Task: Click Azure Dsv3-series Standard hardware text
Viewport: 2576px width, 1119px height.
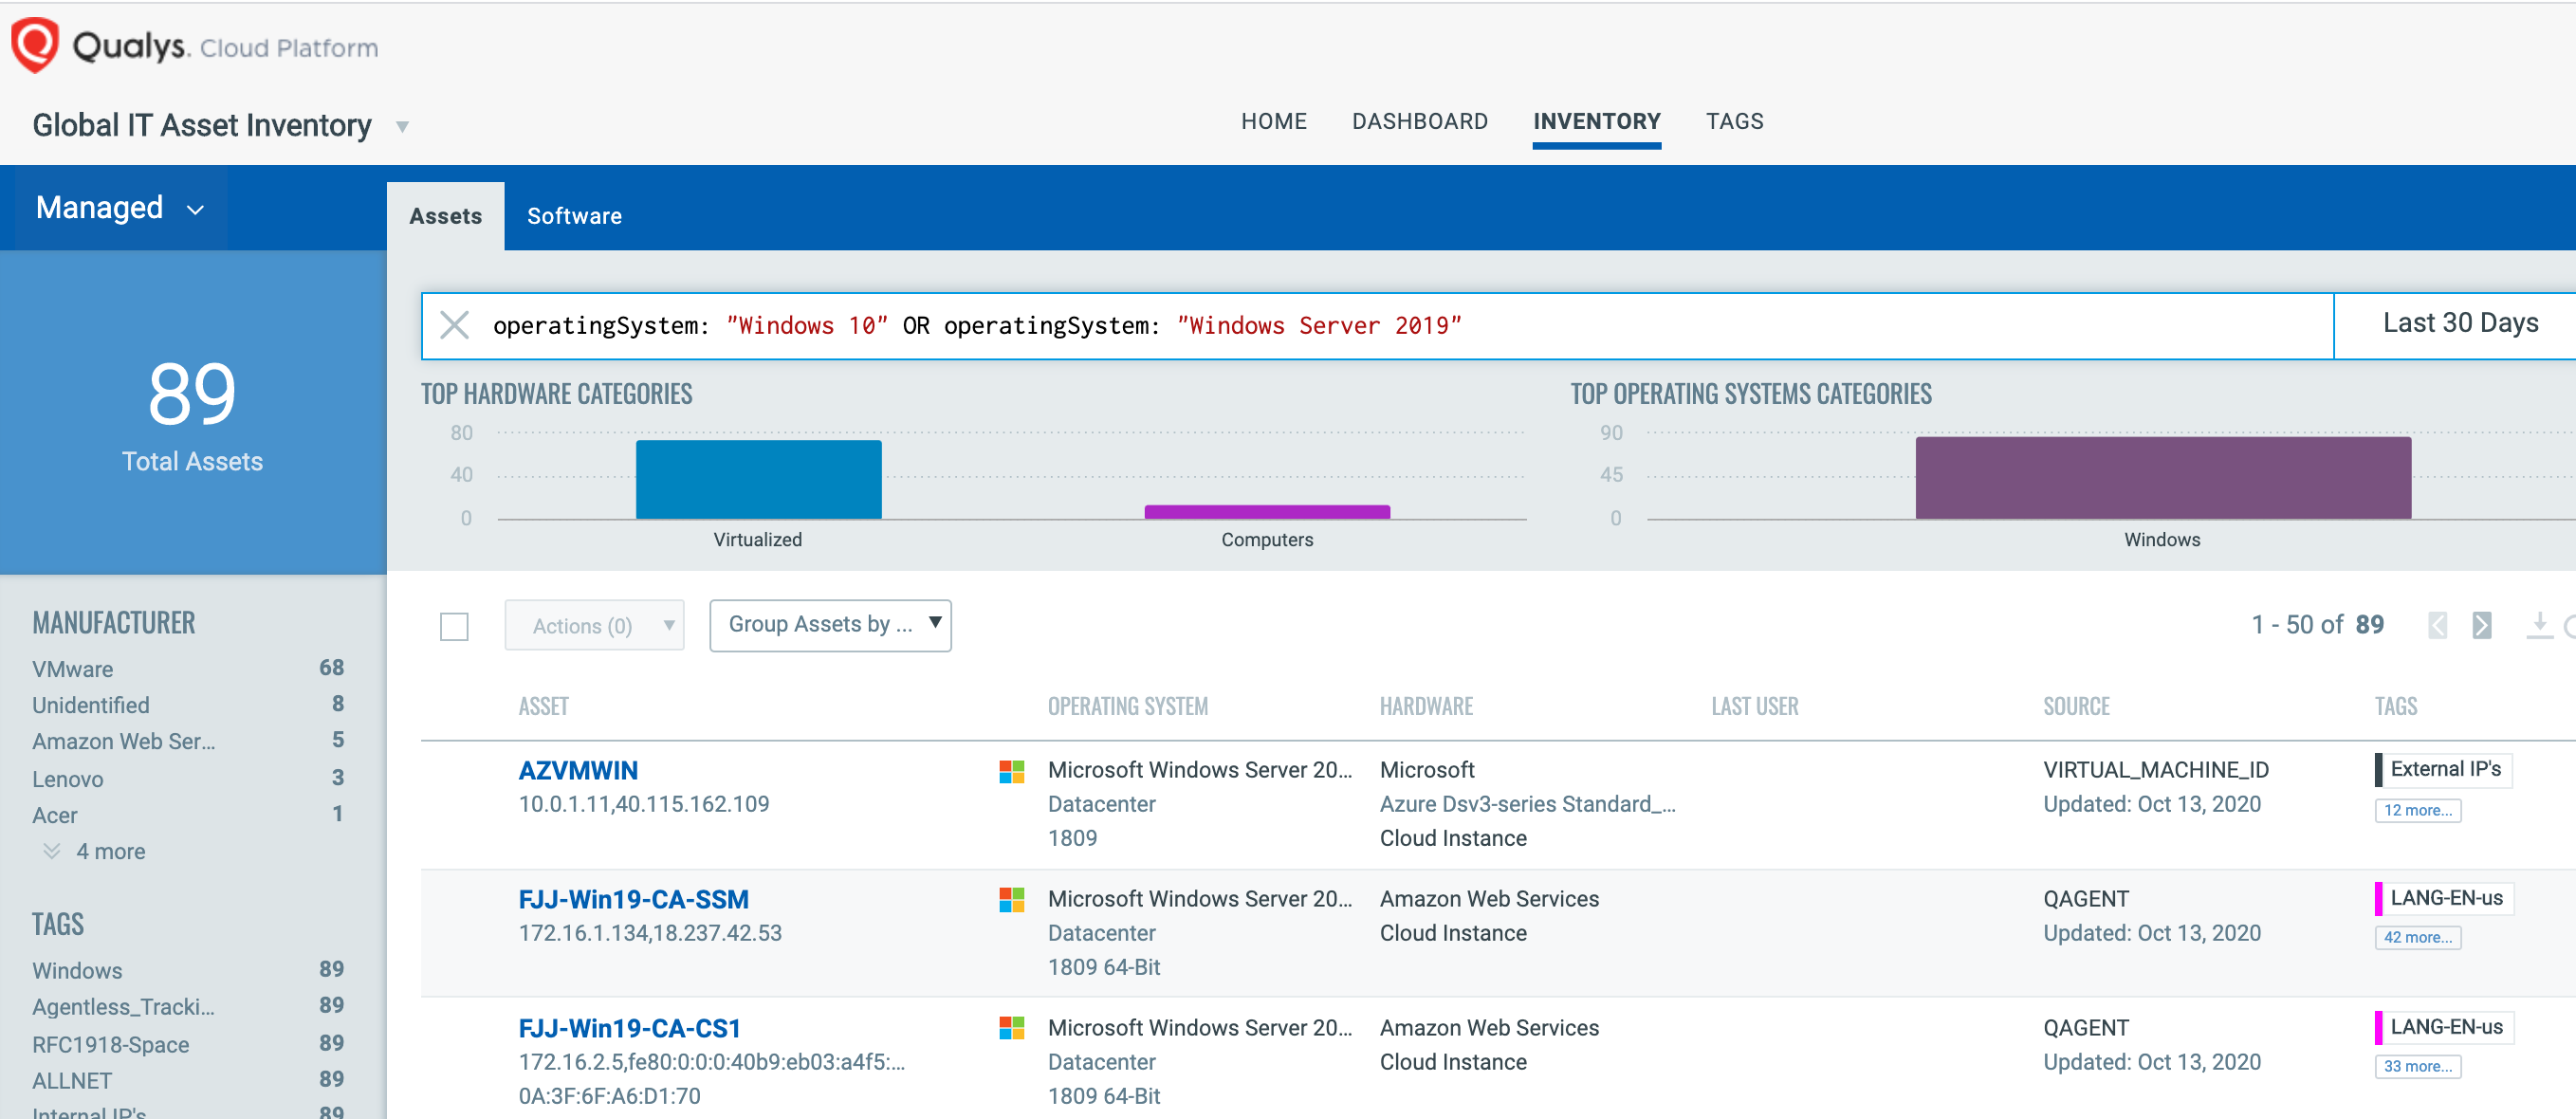Action: (x=1527, y=804)
